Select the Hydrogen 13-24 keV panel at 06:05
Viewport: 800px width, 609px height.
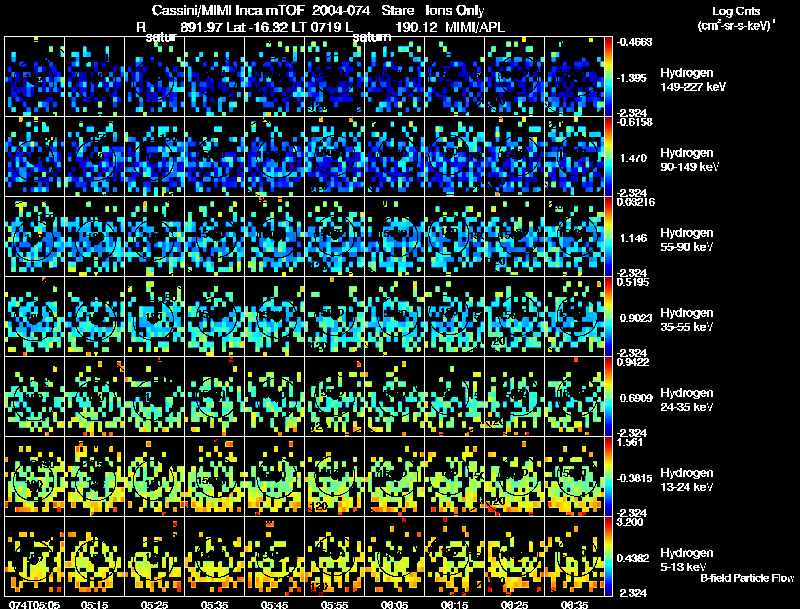(394, 476)
